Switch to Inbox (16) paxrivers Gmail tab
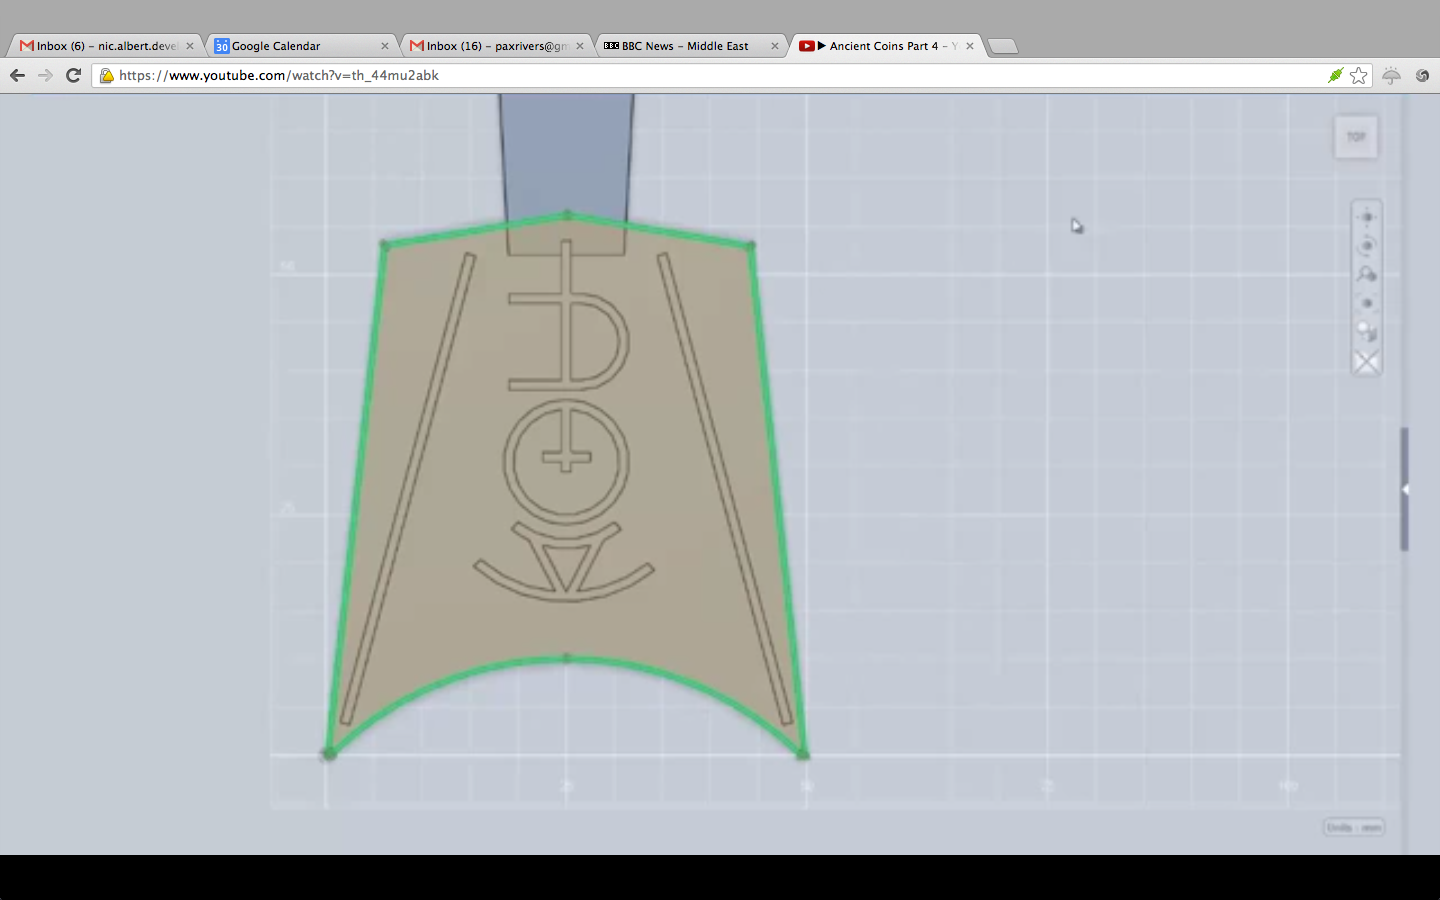Viewport: 1440px width, 900px height. 496,46
